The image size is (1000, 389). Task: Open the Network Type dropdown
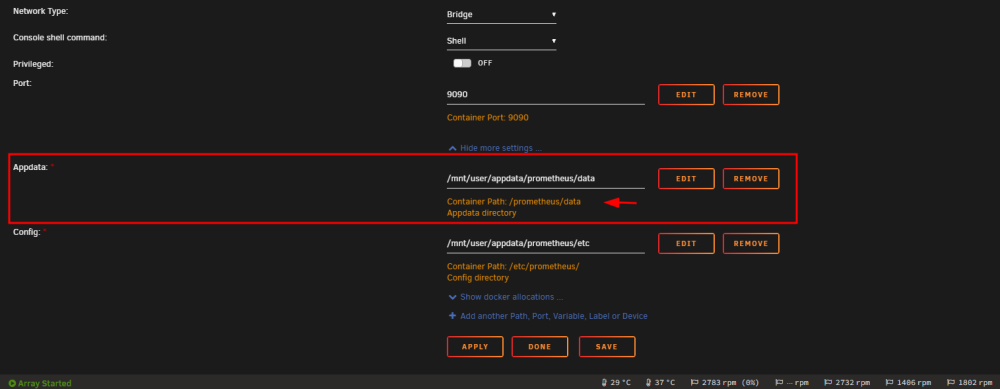[501, 14]
